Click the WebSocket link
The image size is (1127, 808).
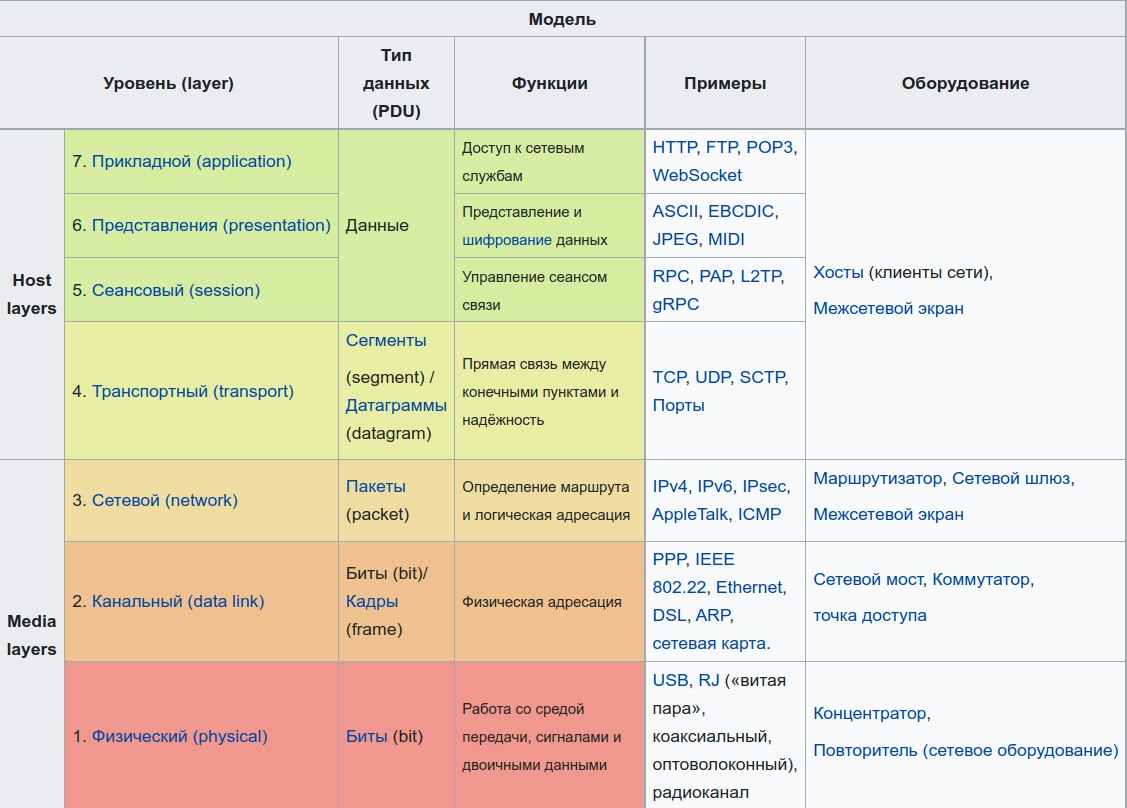tap(697, 175)
